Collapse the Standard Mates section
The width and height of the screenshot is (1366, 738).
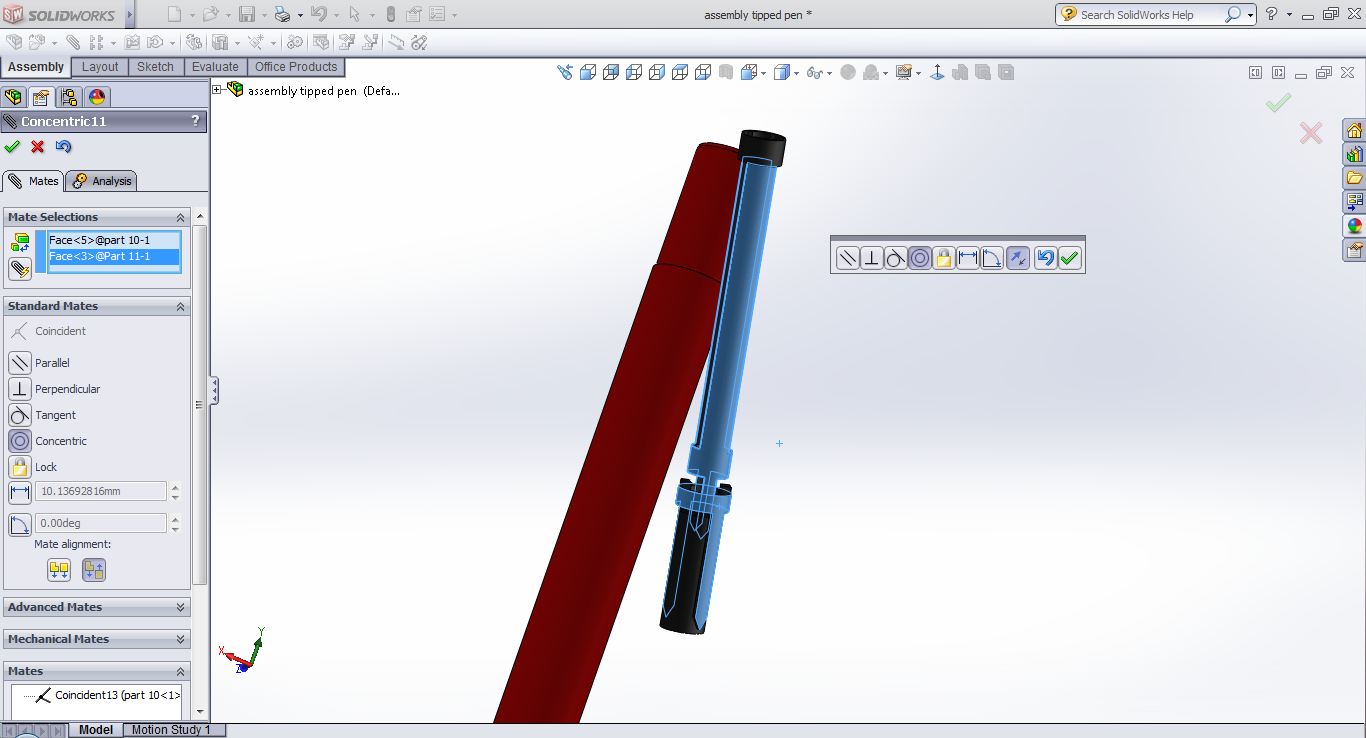pos(181,306)
